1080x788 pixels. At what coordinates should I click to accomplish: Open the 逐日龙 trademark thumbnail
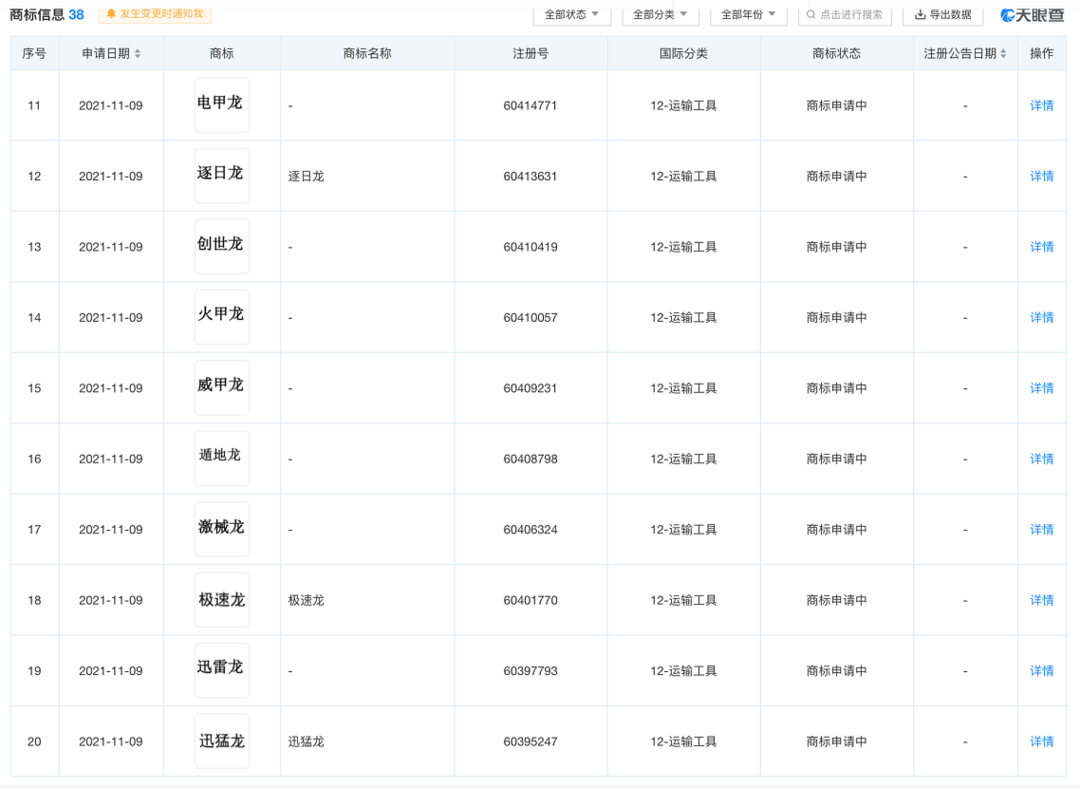coord(221,176)
